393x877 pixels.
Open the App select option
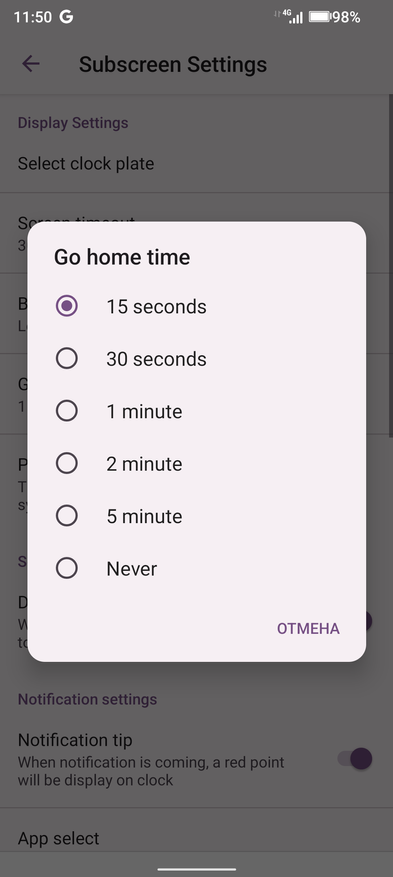tap(196, 838)
